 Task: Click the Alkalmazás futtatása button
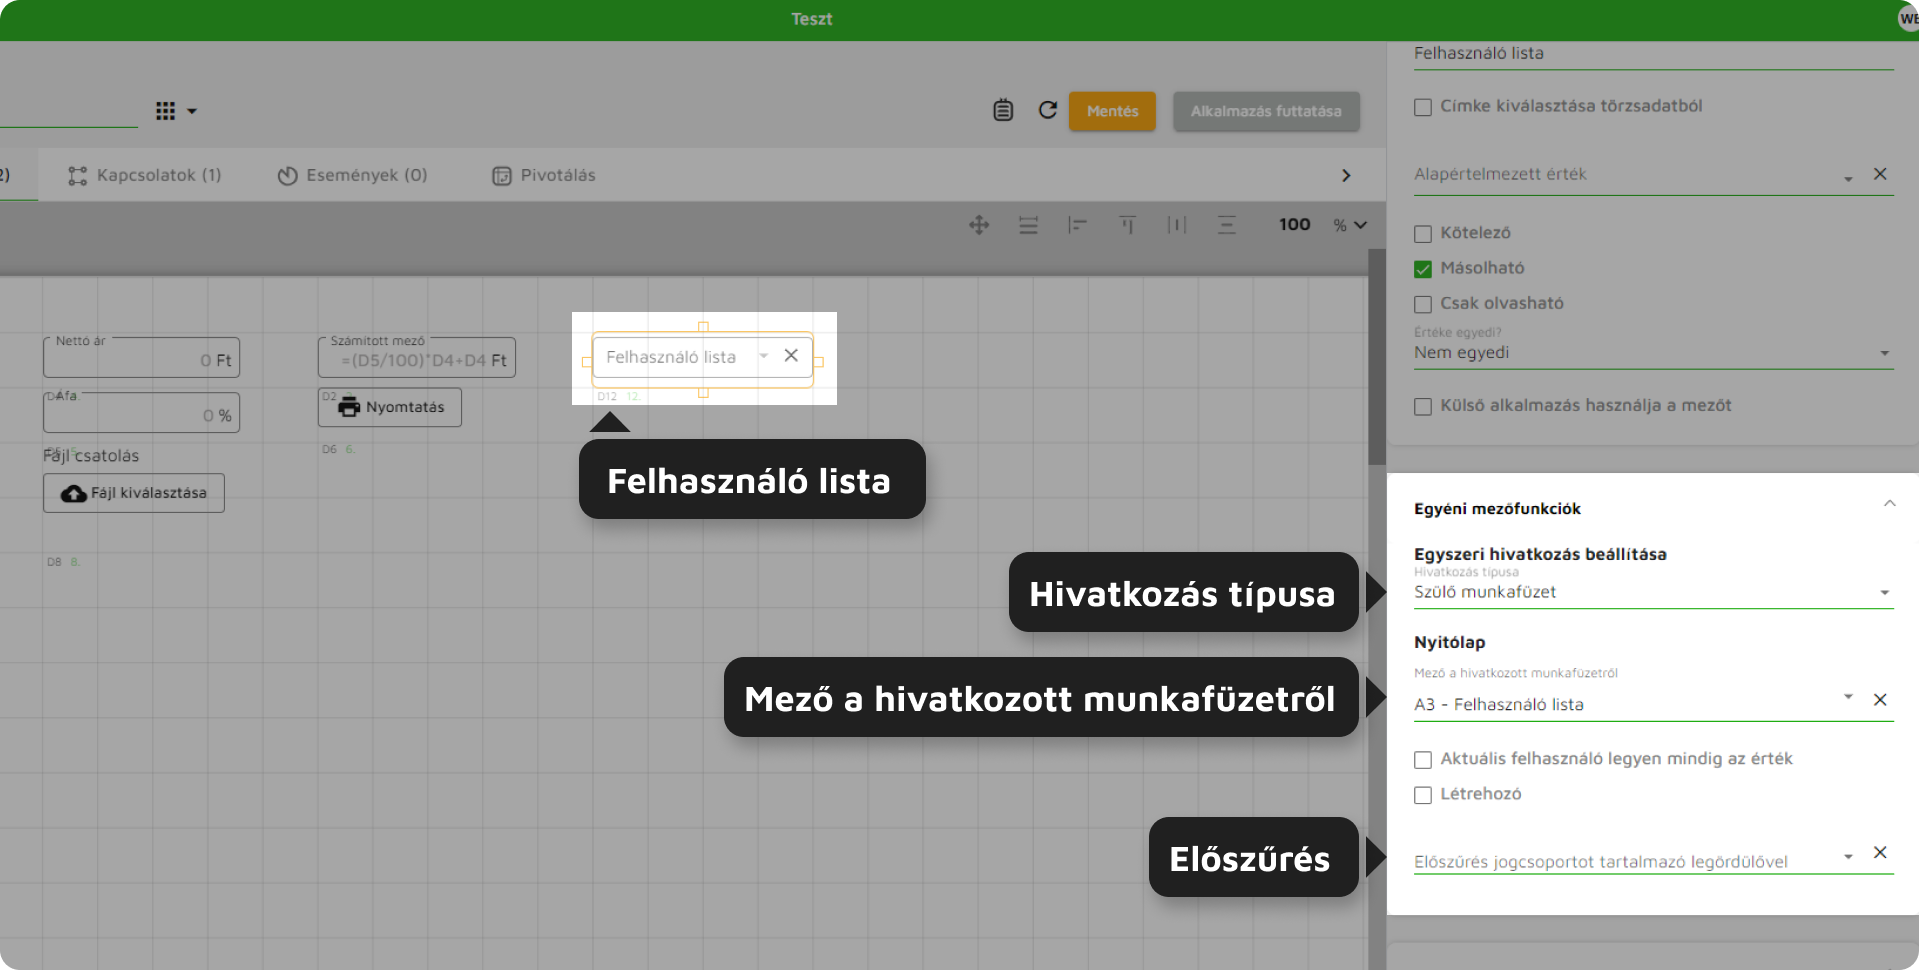coord(1266,111)
